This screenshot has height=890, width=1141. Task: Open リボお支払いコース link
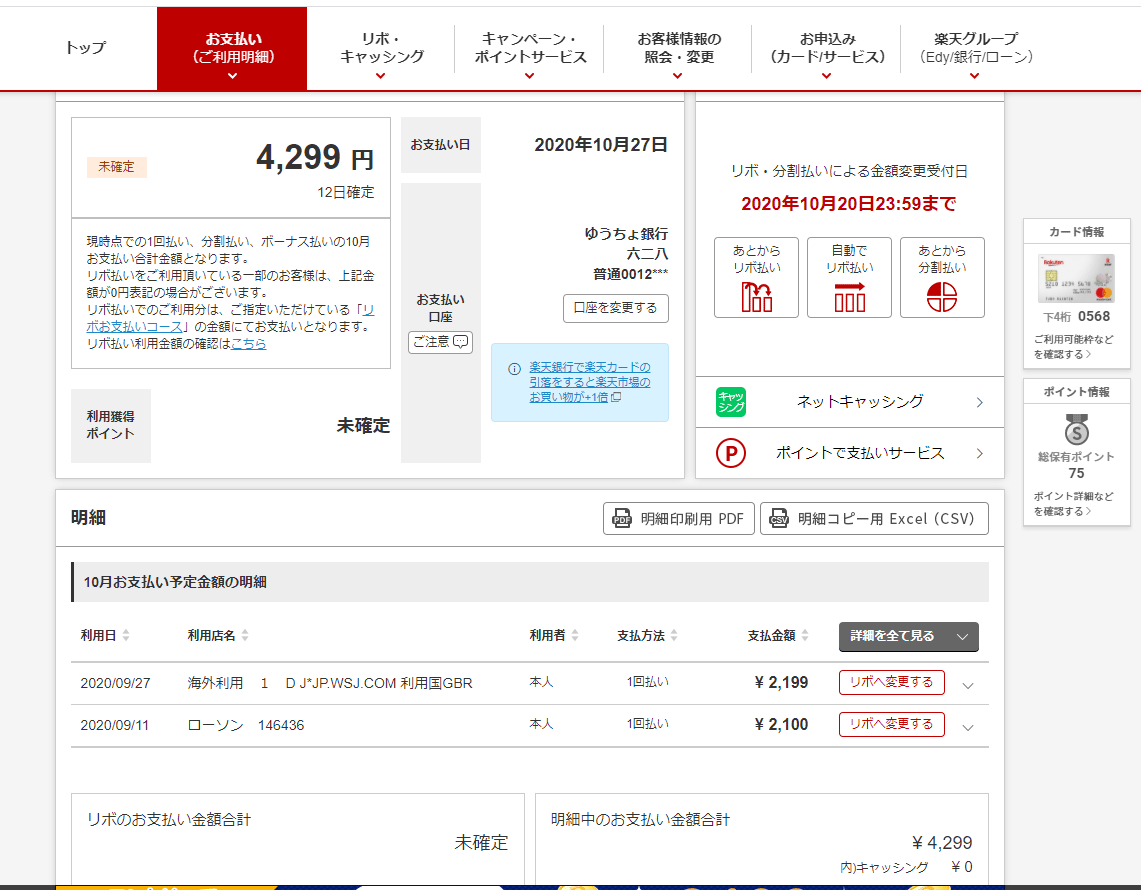133,327
